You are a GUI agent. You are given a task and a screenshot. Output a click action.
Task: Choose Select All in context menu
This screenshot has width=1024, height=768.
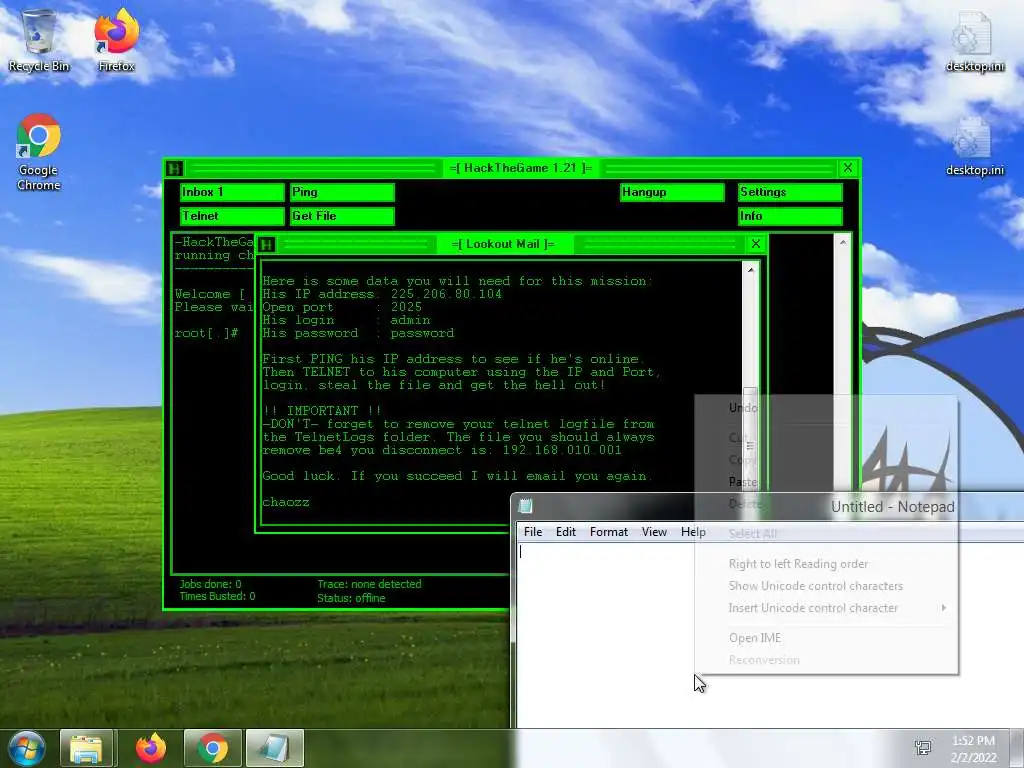point(826,534)
